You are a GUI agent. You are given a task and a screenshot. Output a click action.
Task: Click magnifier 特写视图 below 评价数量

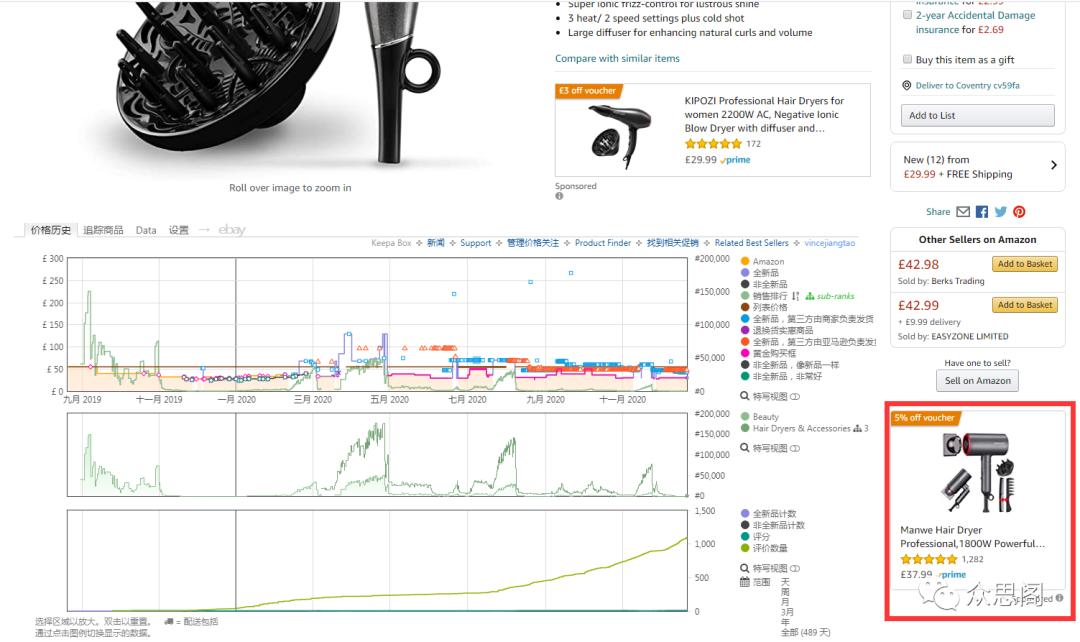(x=769, y=569)
